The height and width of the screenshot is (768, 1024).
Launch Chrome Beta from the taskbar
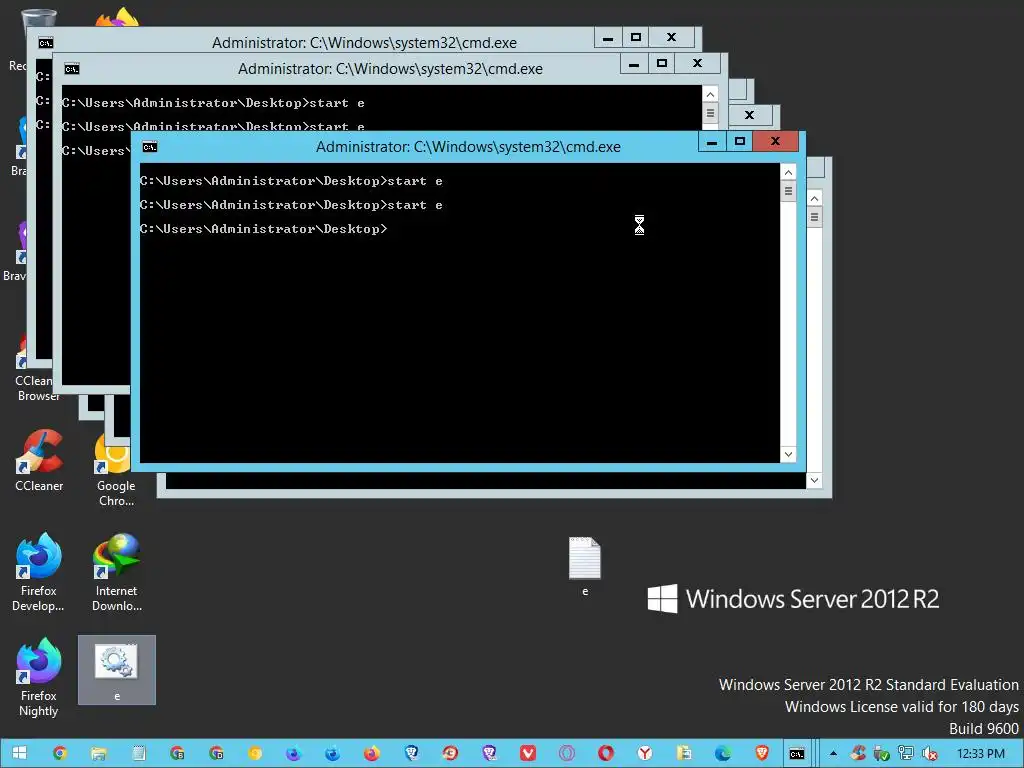point(177,754)
